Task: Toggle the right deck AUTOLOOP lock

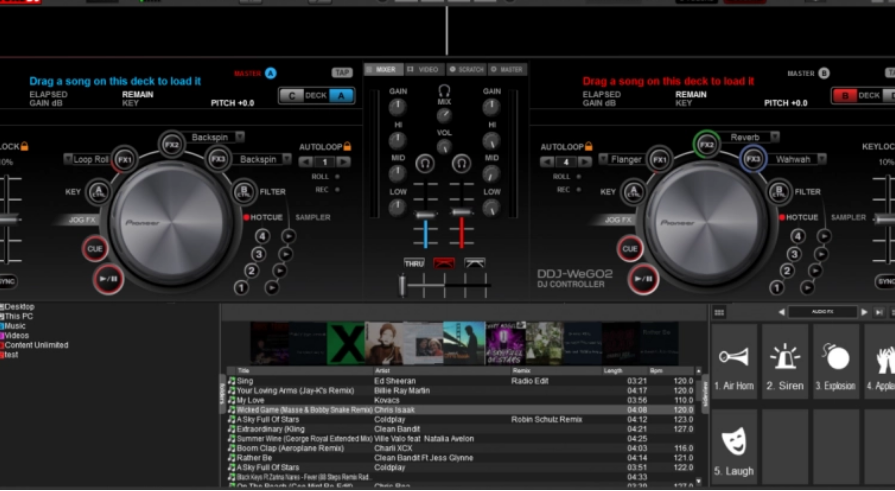Action: tap(588, 147)
